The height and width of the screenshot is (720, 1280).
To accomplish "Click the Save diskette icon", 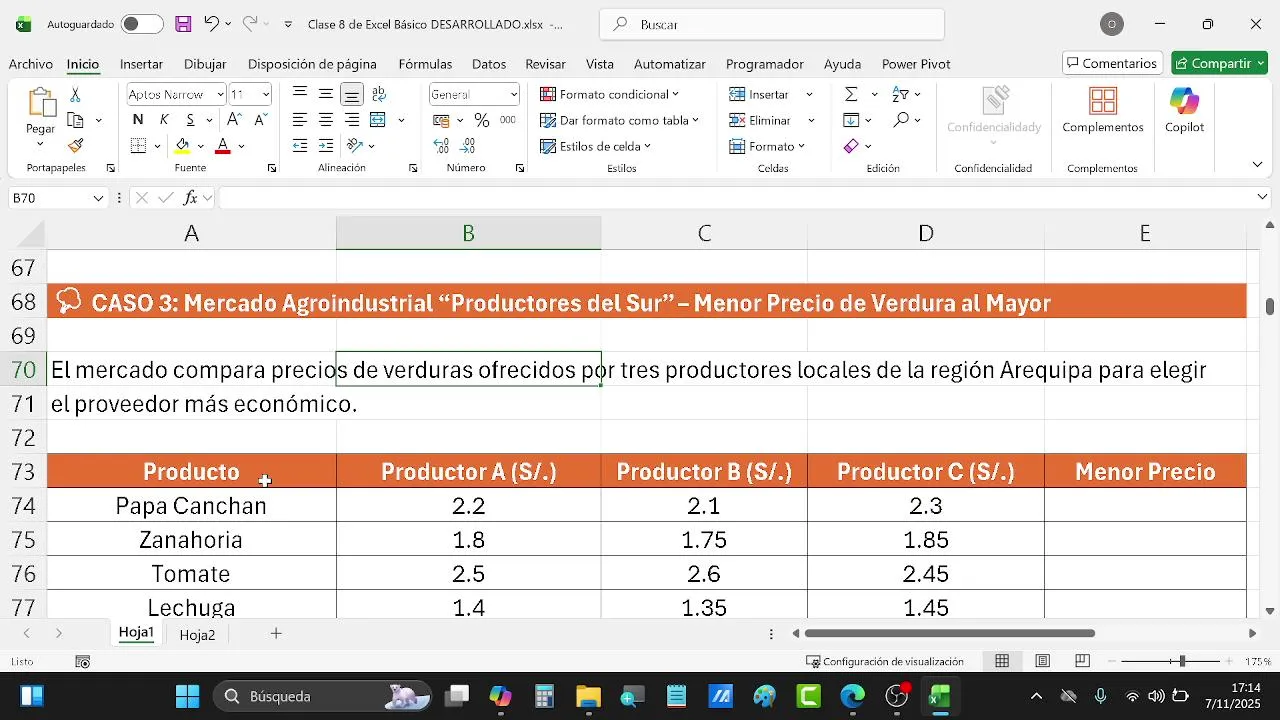I will point(183,24).
